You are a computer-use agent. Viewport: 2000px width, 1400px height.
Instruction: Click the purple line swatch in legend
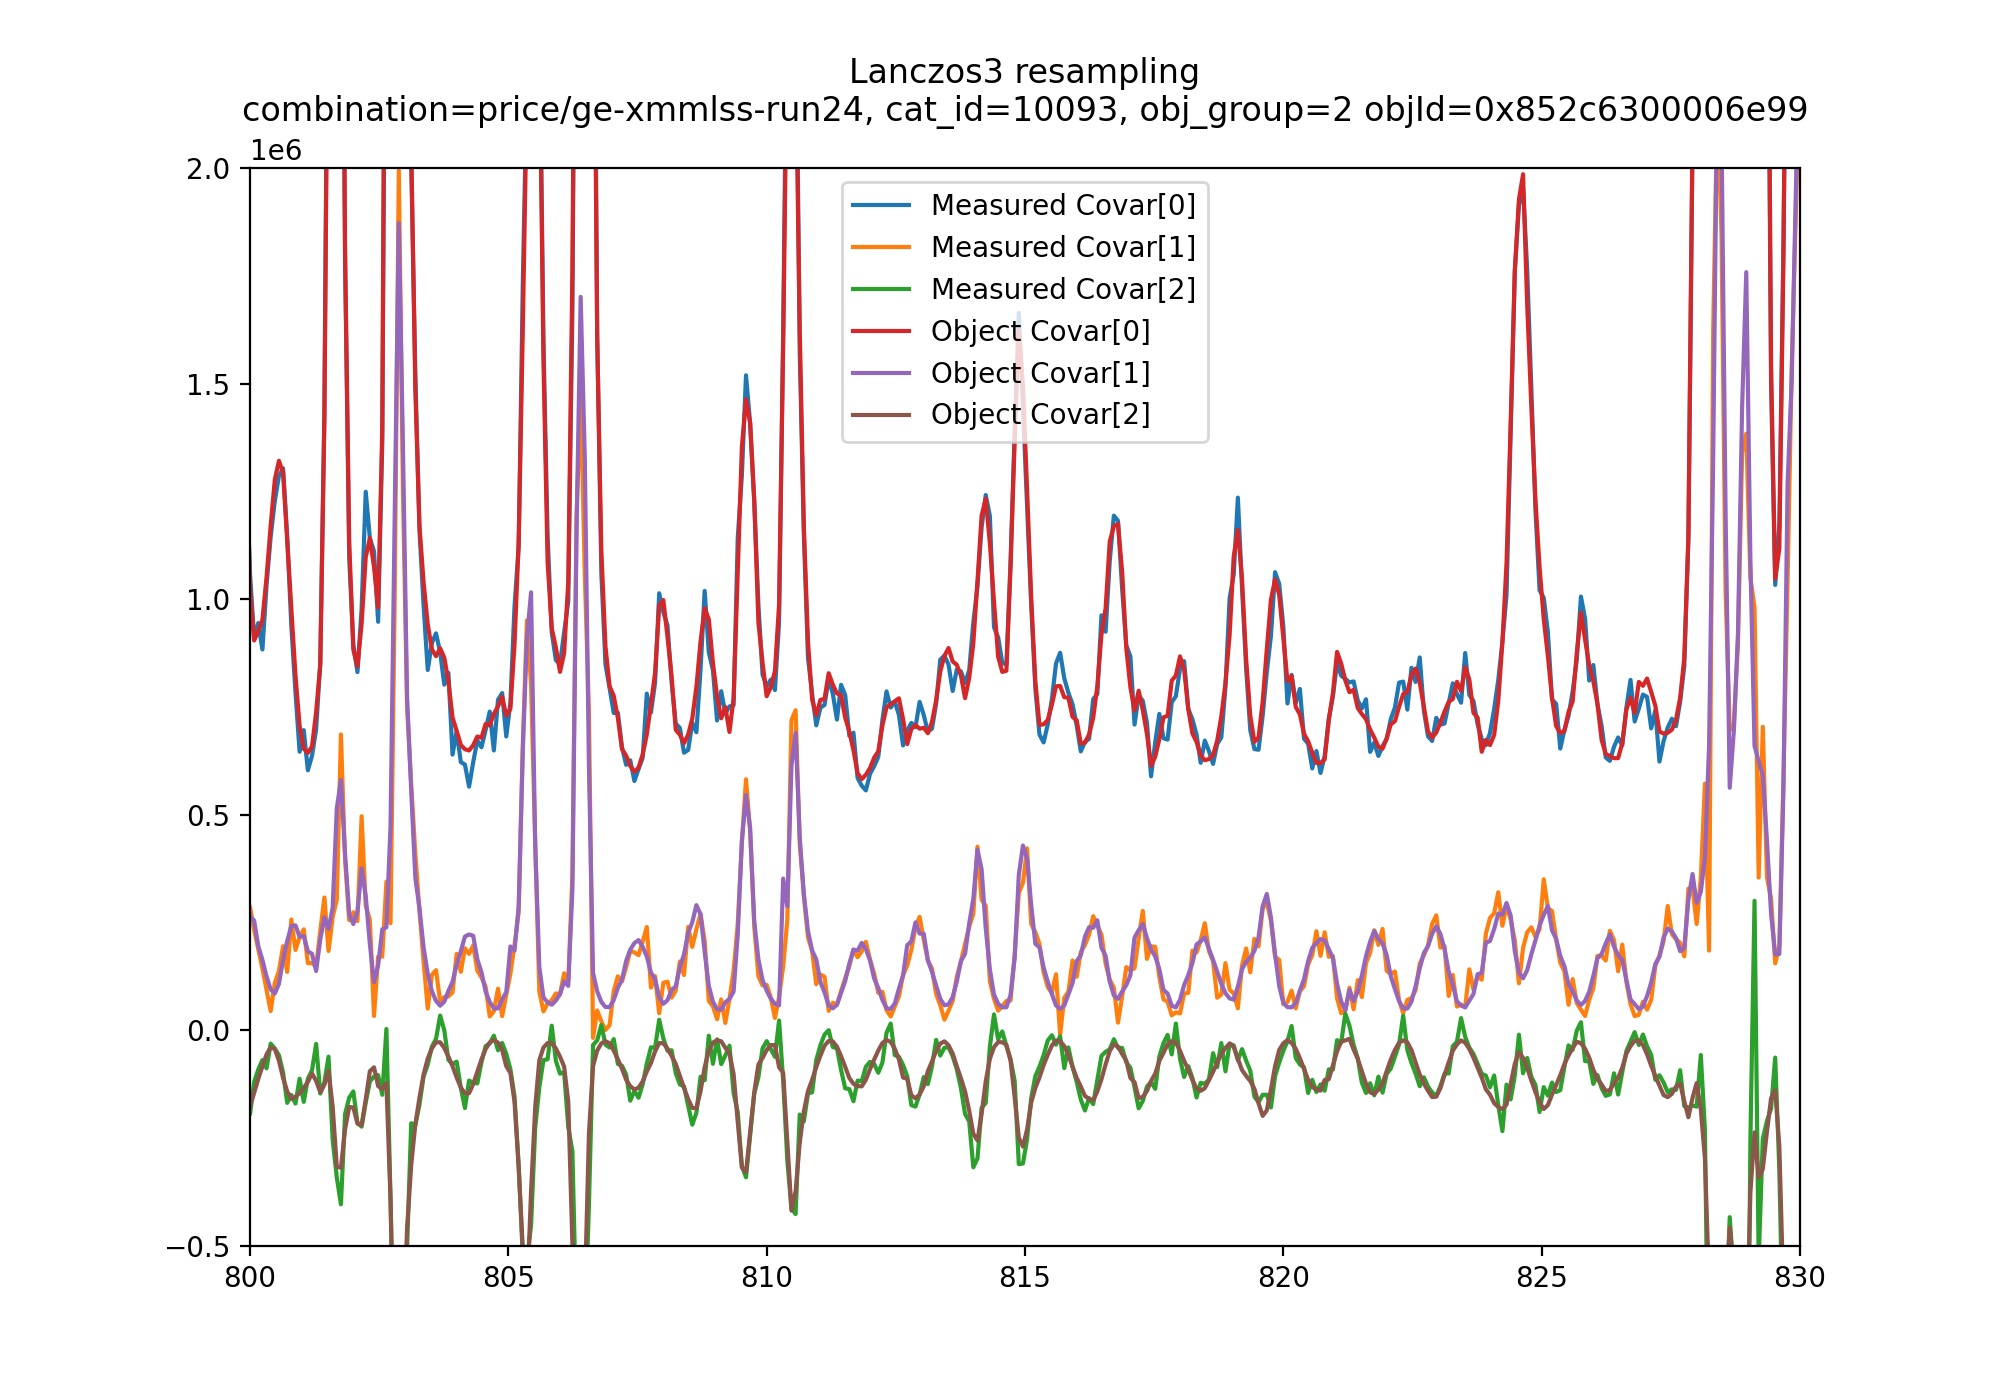[881, 373]
